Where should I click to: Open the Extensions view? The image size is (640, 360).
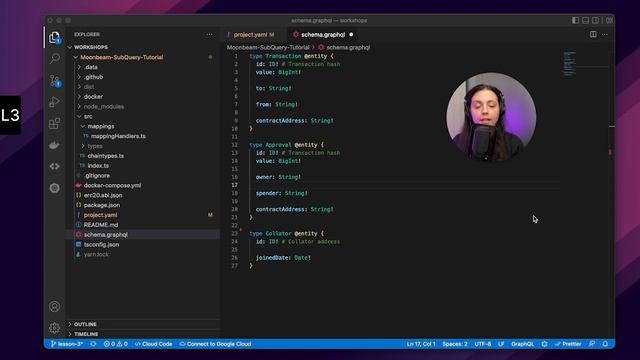point(54,123)
